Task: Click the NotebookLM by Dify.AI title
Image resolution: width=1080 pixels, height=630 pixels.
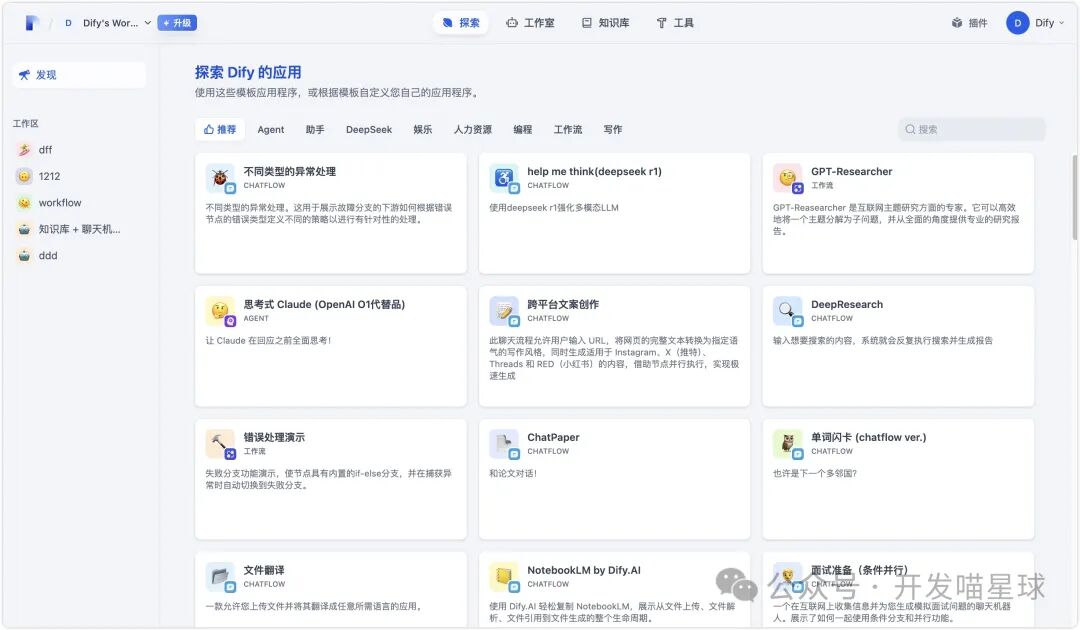Action: pos(583,570)
